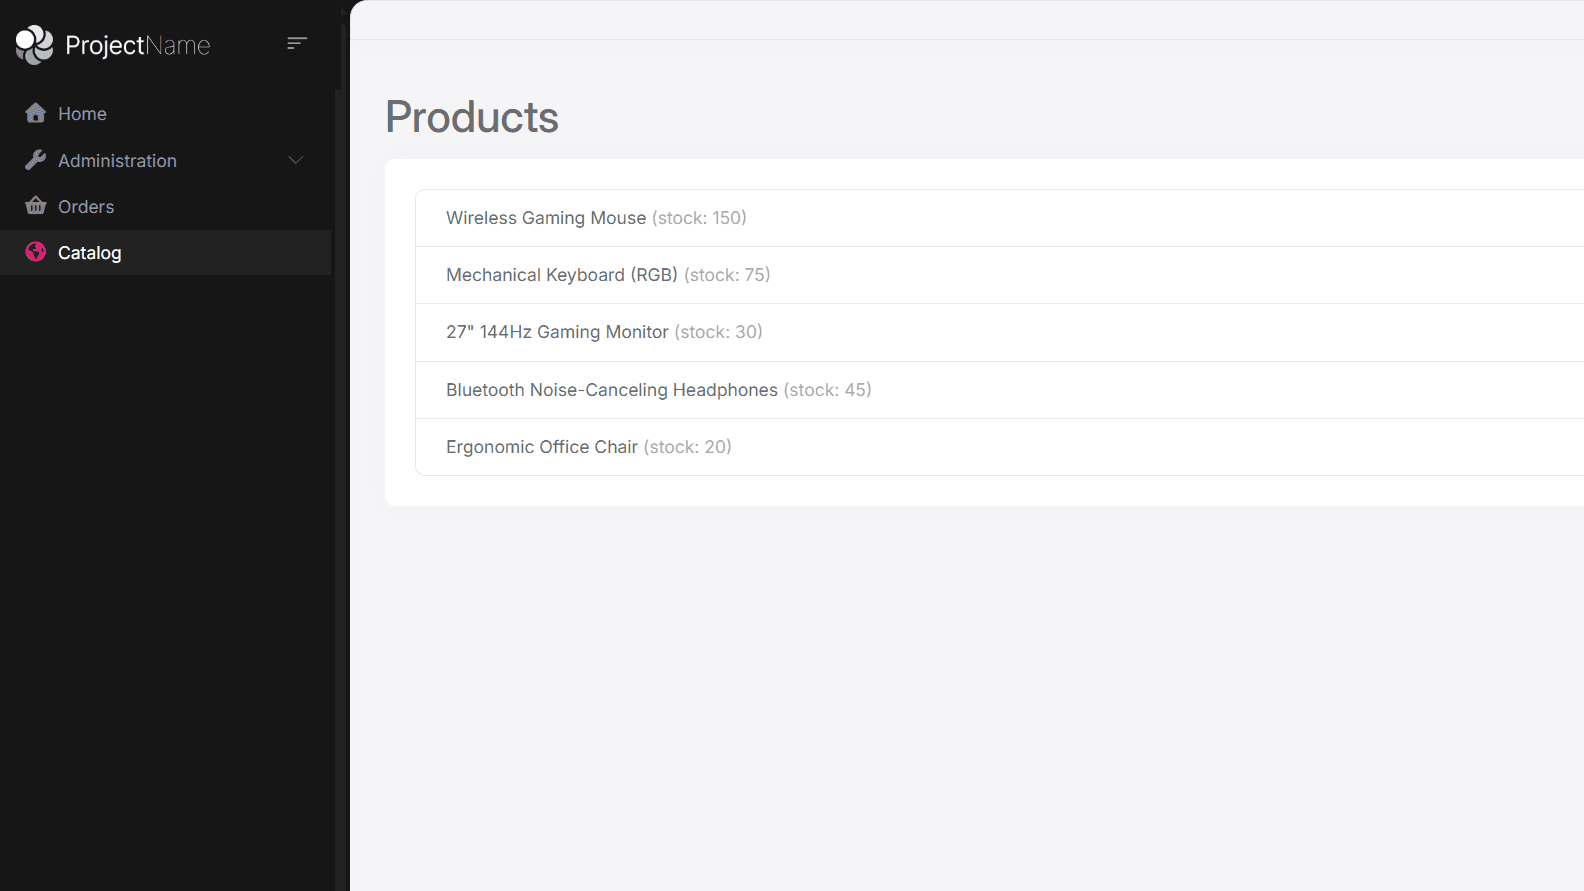The width and height of the screenshot is (1584, 891).
Task: Open the Home menu item
Action: 166,114
